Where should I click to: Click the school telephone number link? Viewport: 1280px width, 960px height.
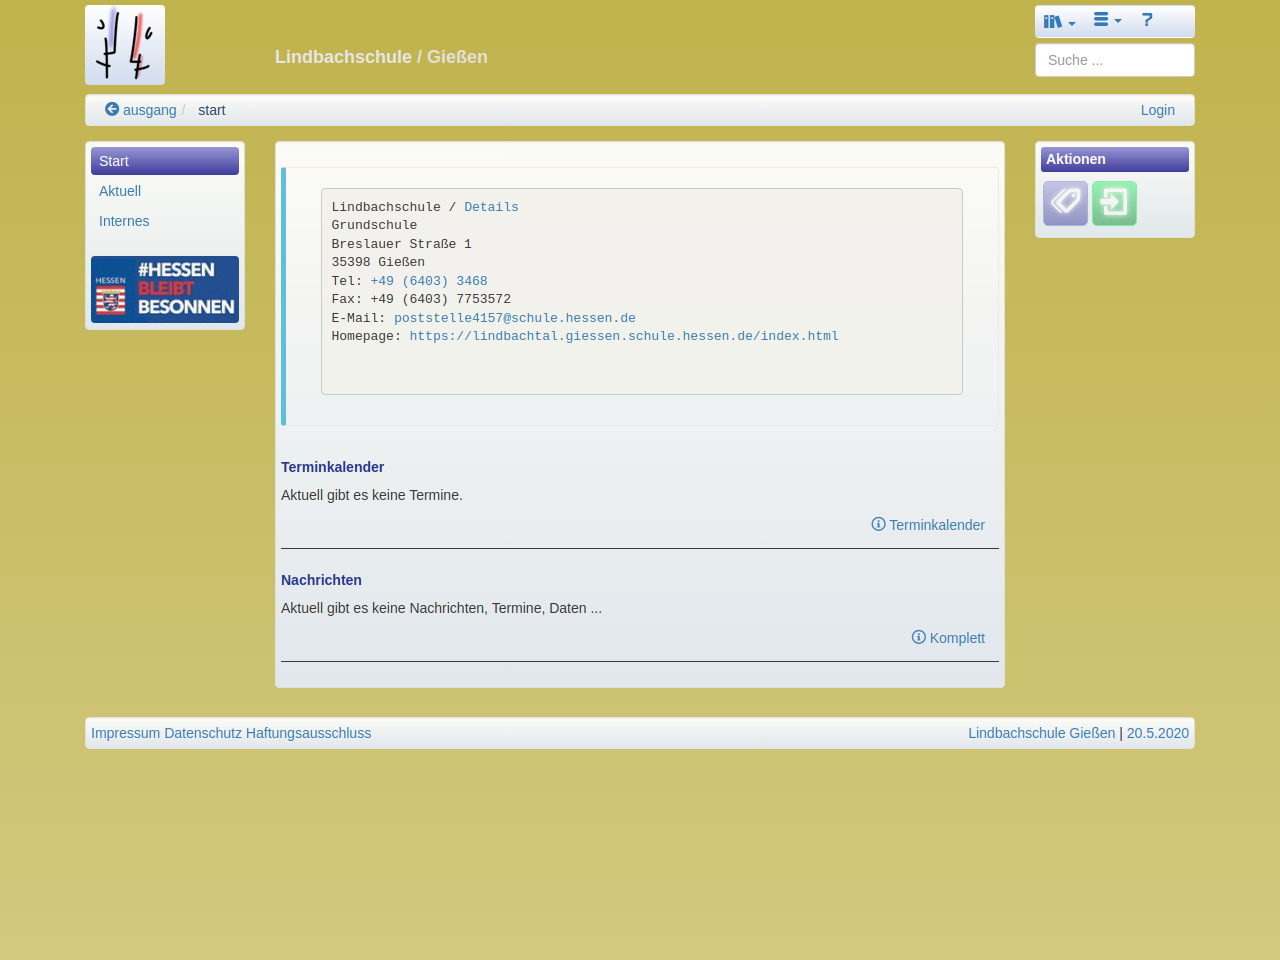(x=429, y=281)
